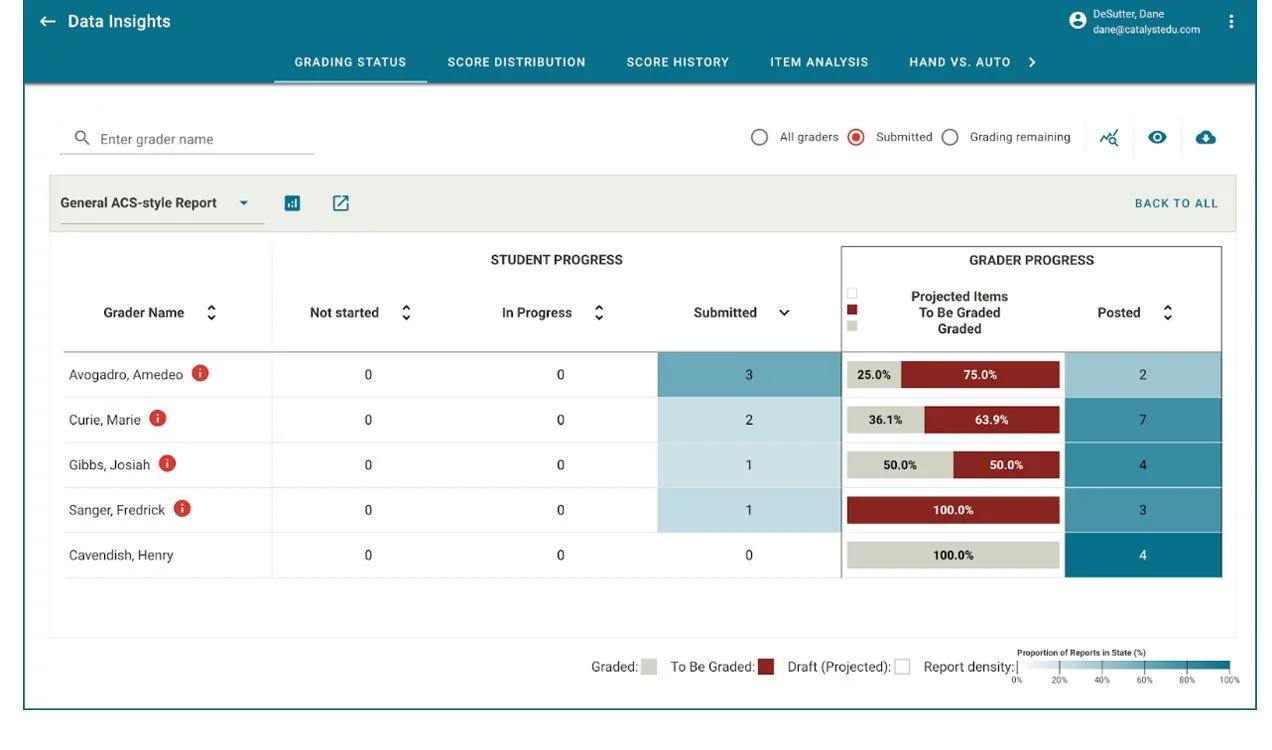1272x750 pixels.
Task: Click the eye visibility icon near cloud download
Action: (x=1157, y=137)
